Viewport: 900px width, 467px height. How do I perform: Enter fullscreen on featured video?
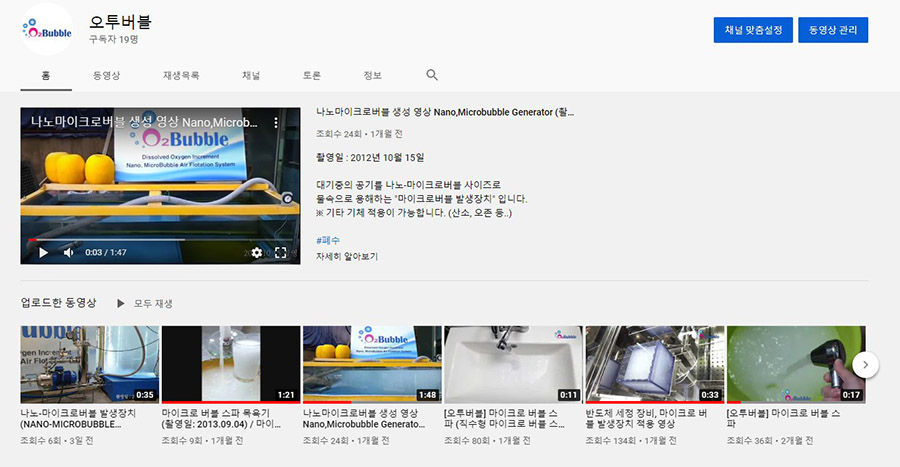281,252
